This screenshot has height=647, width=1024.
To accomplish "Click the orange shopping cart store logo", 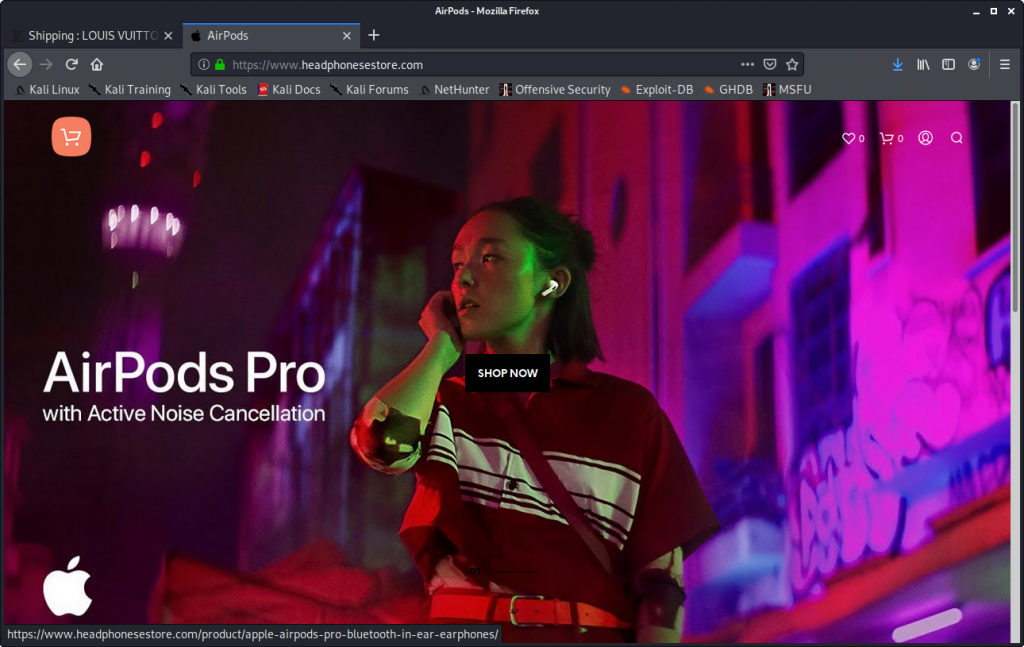I will pos(71,136).
